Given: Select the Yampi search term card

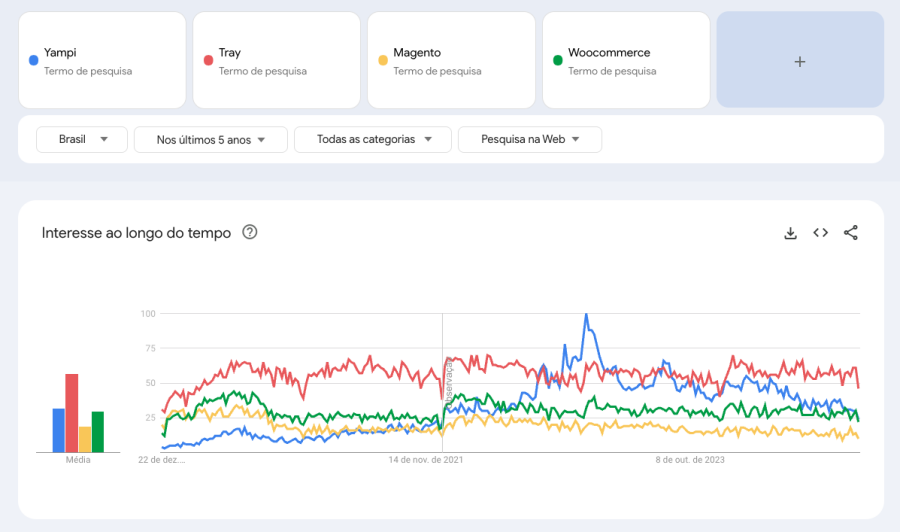Looking at the screenshot, I should (x=102, y=60).
